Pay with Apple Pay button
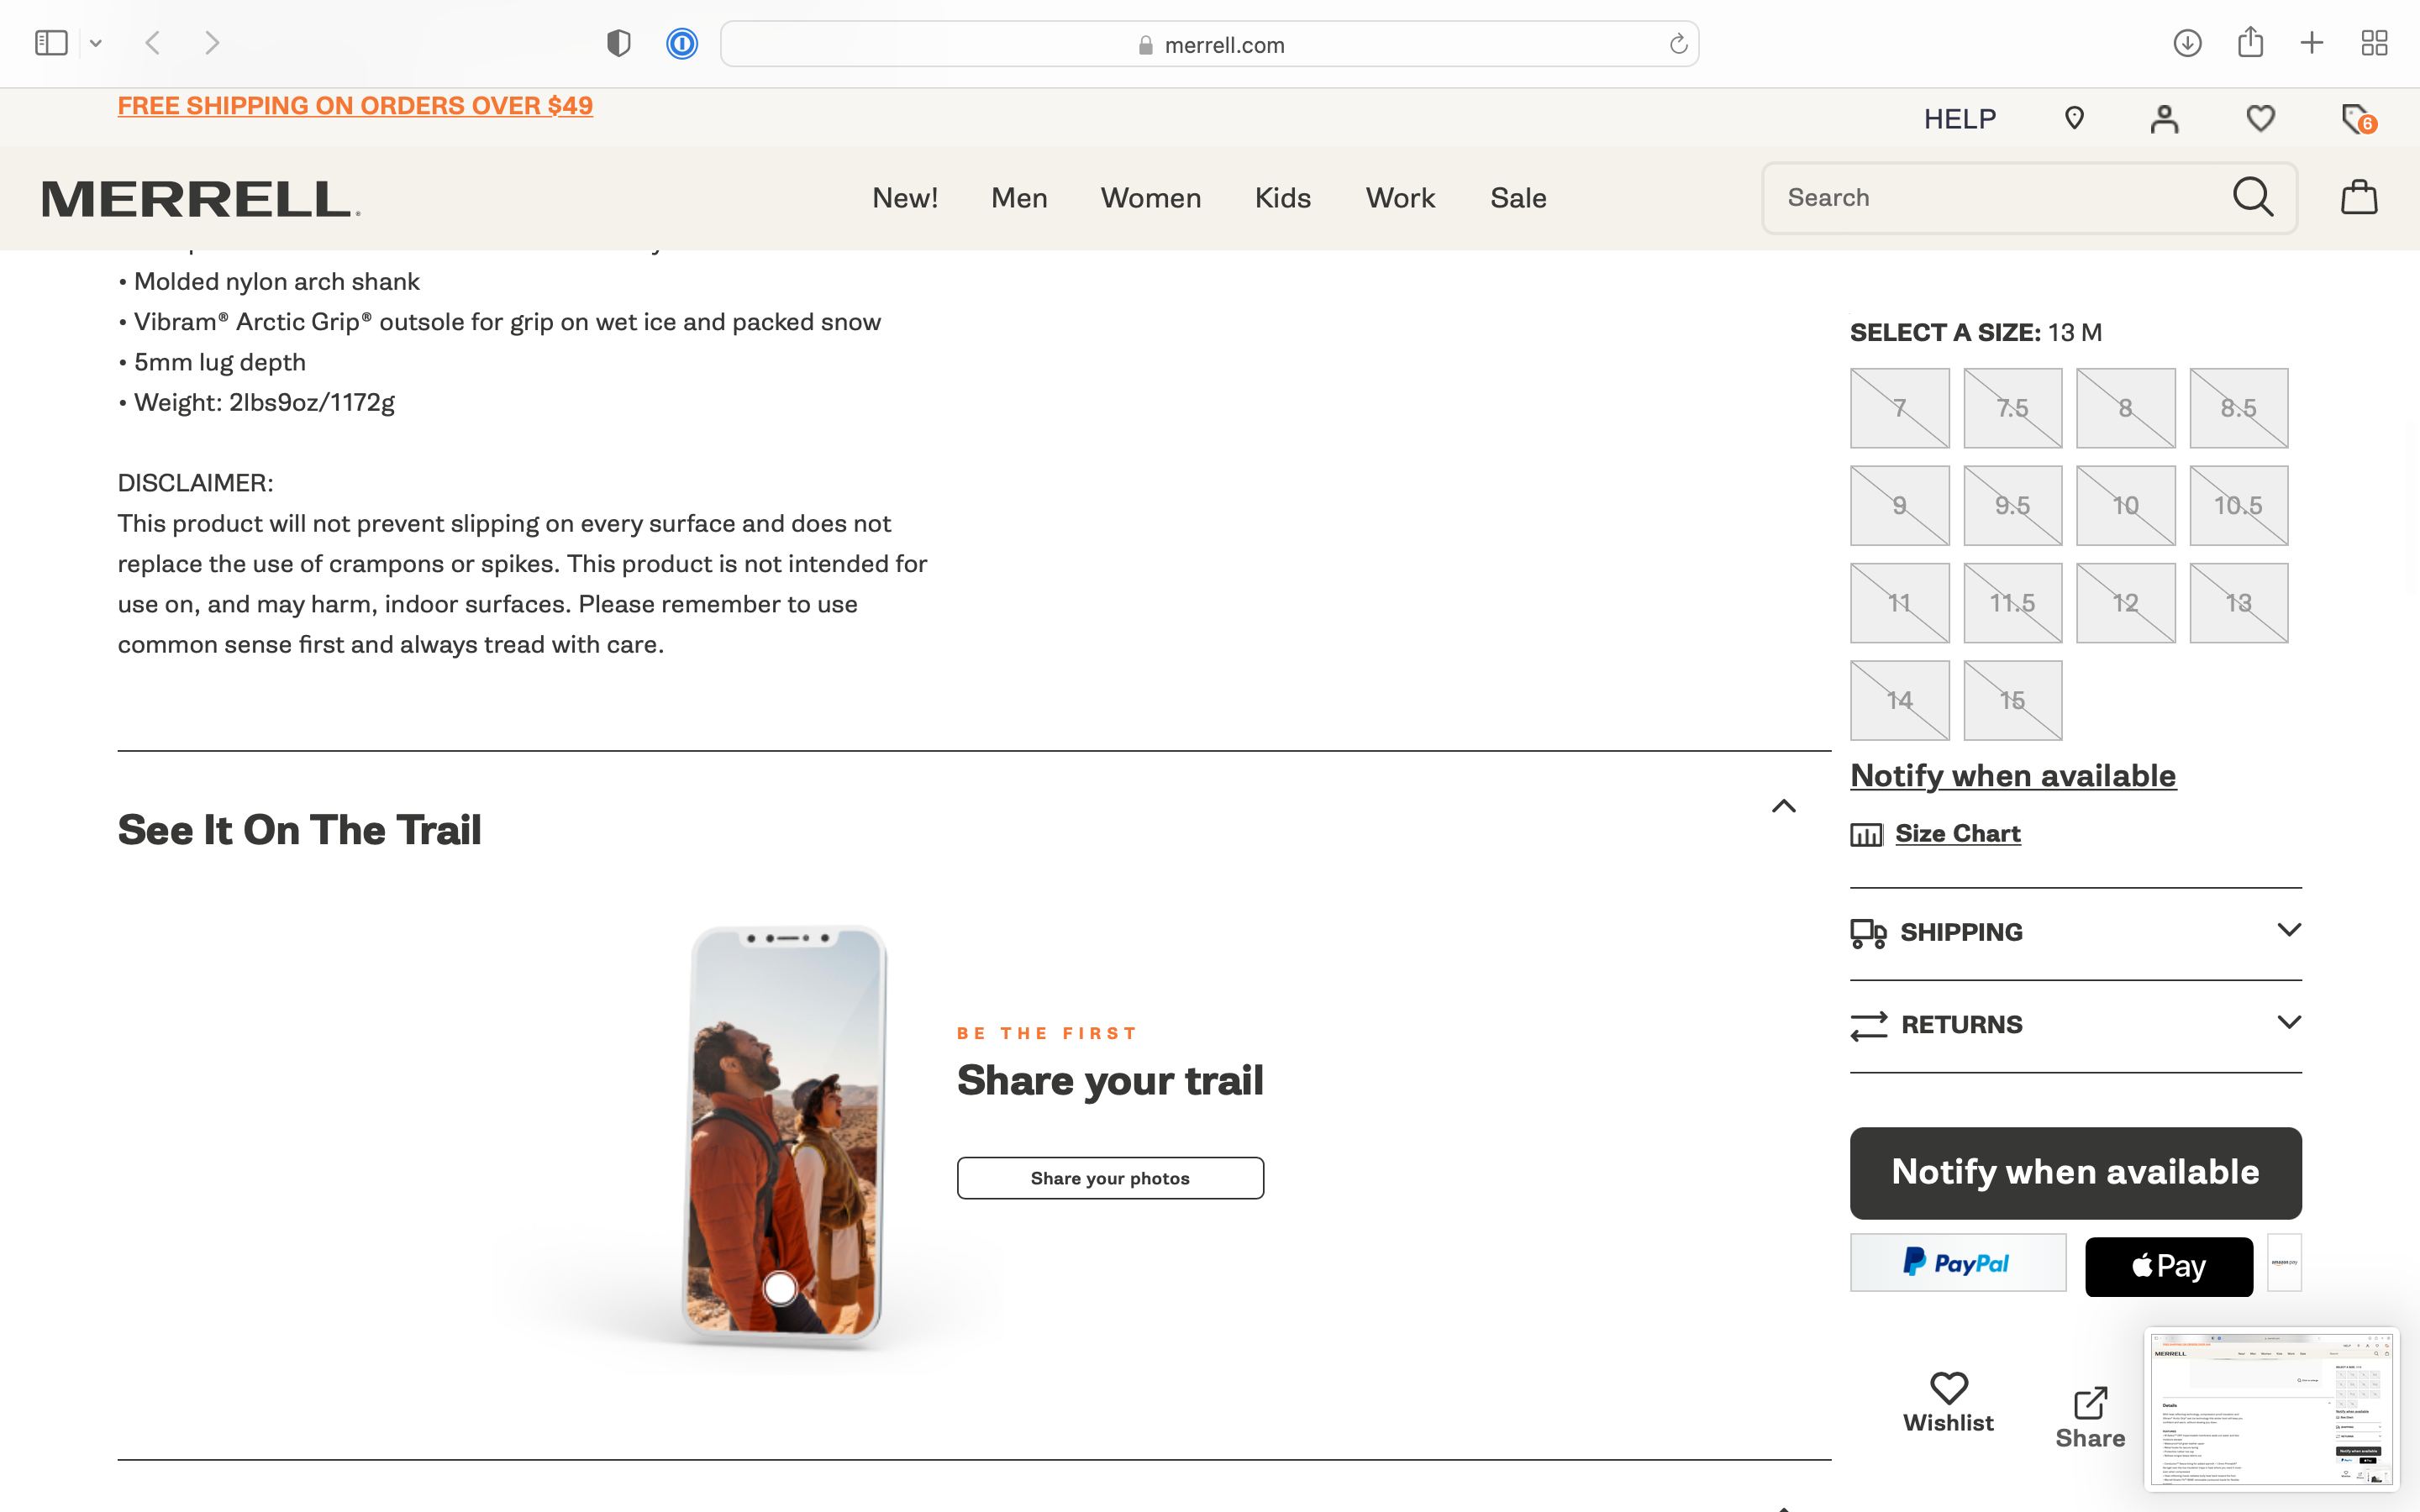Image resolution: width=2420 pixels, height=1512 pixels. 2169,1266
